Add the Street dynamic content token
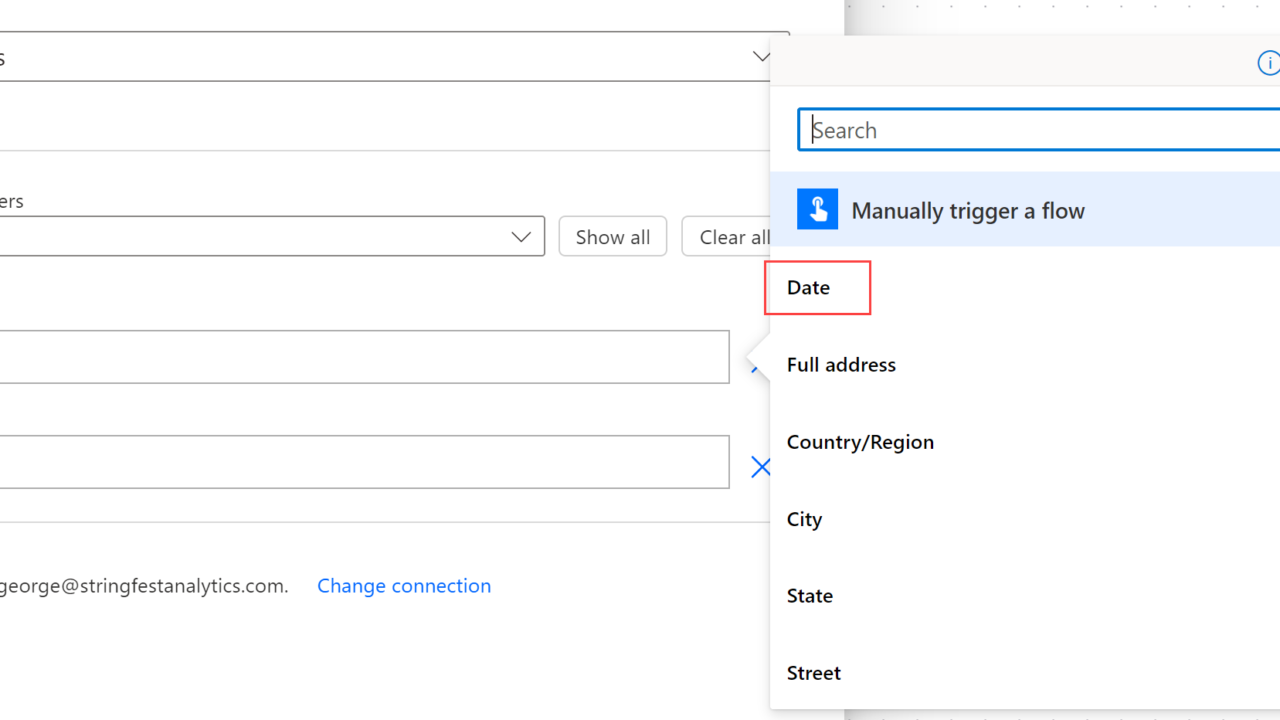 (813, 673)
